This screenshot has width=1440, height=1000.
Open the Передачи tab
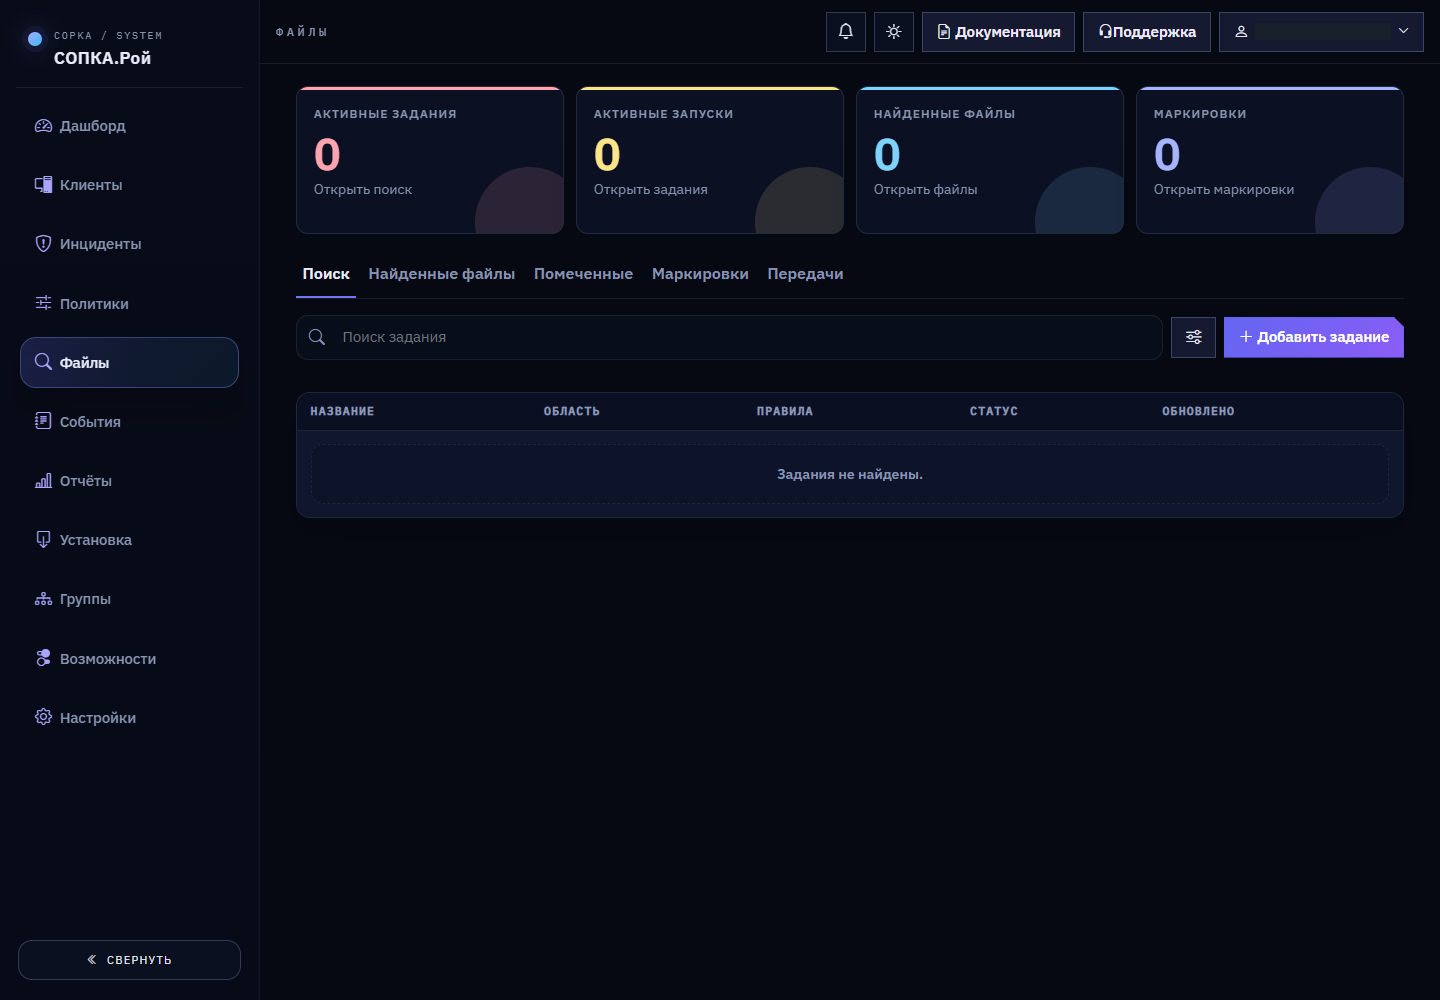point(805,274)
